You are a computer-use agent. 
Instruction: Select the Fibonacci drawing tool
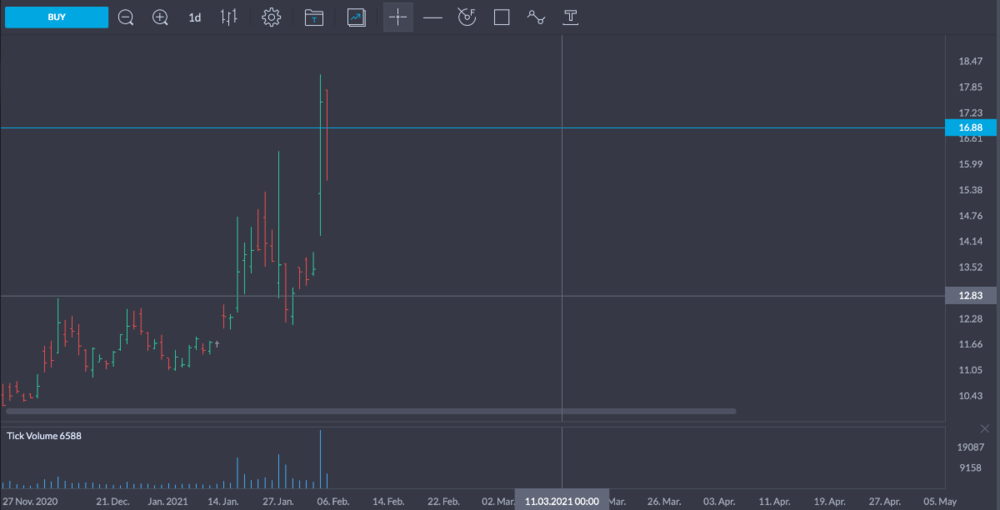[x=467, y=18]
